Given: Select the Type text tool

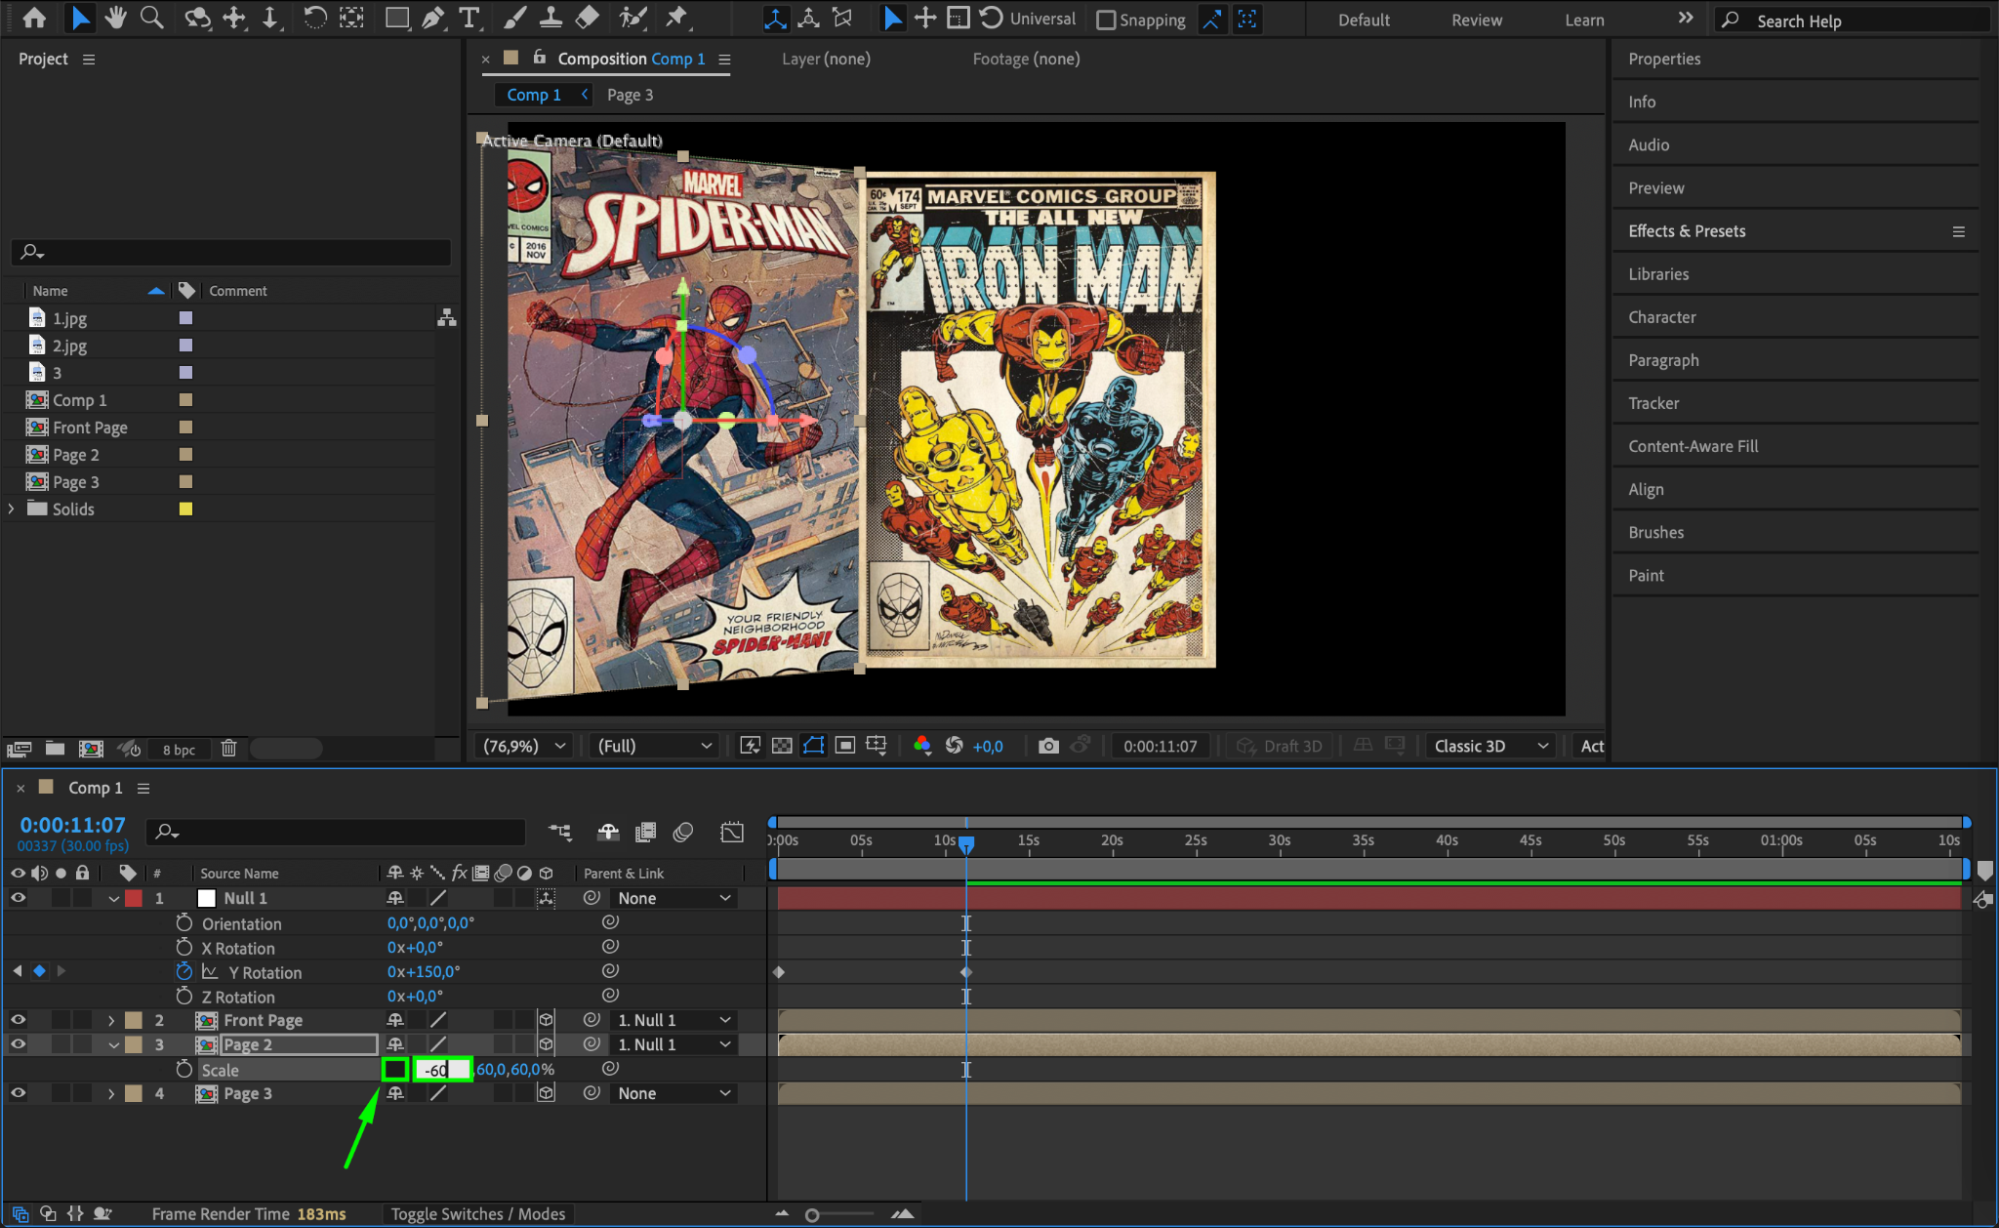Looking at the screenshot, I should [x=468, y=18].
